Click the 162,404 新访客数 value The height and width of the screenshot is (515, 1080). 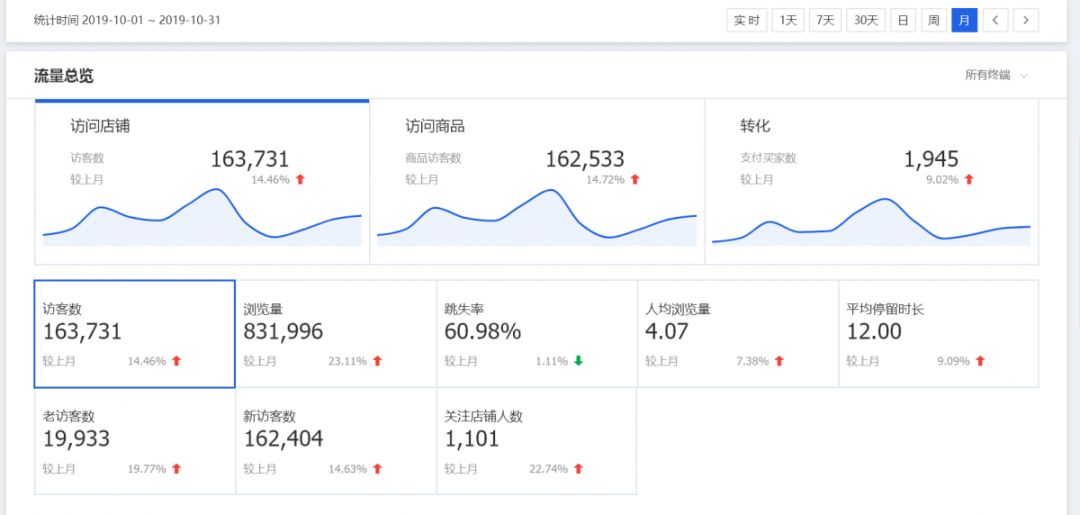click(283, 439)
